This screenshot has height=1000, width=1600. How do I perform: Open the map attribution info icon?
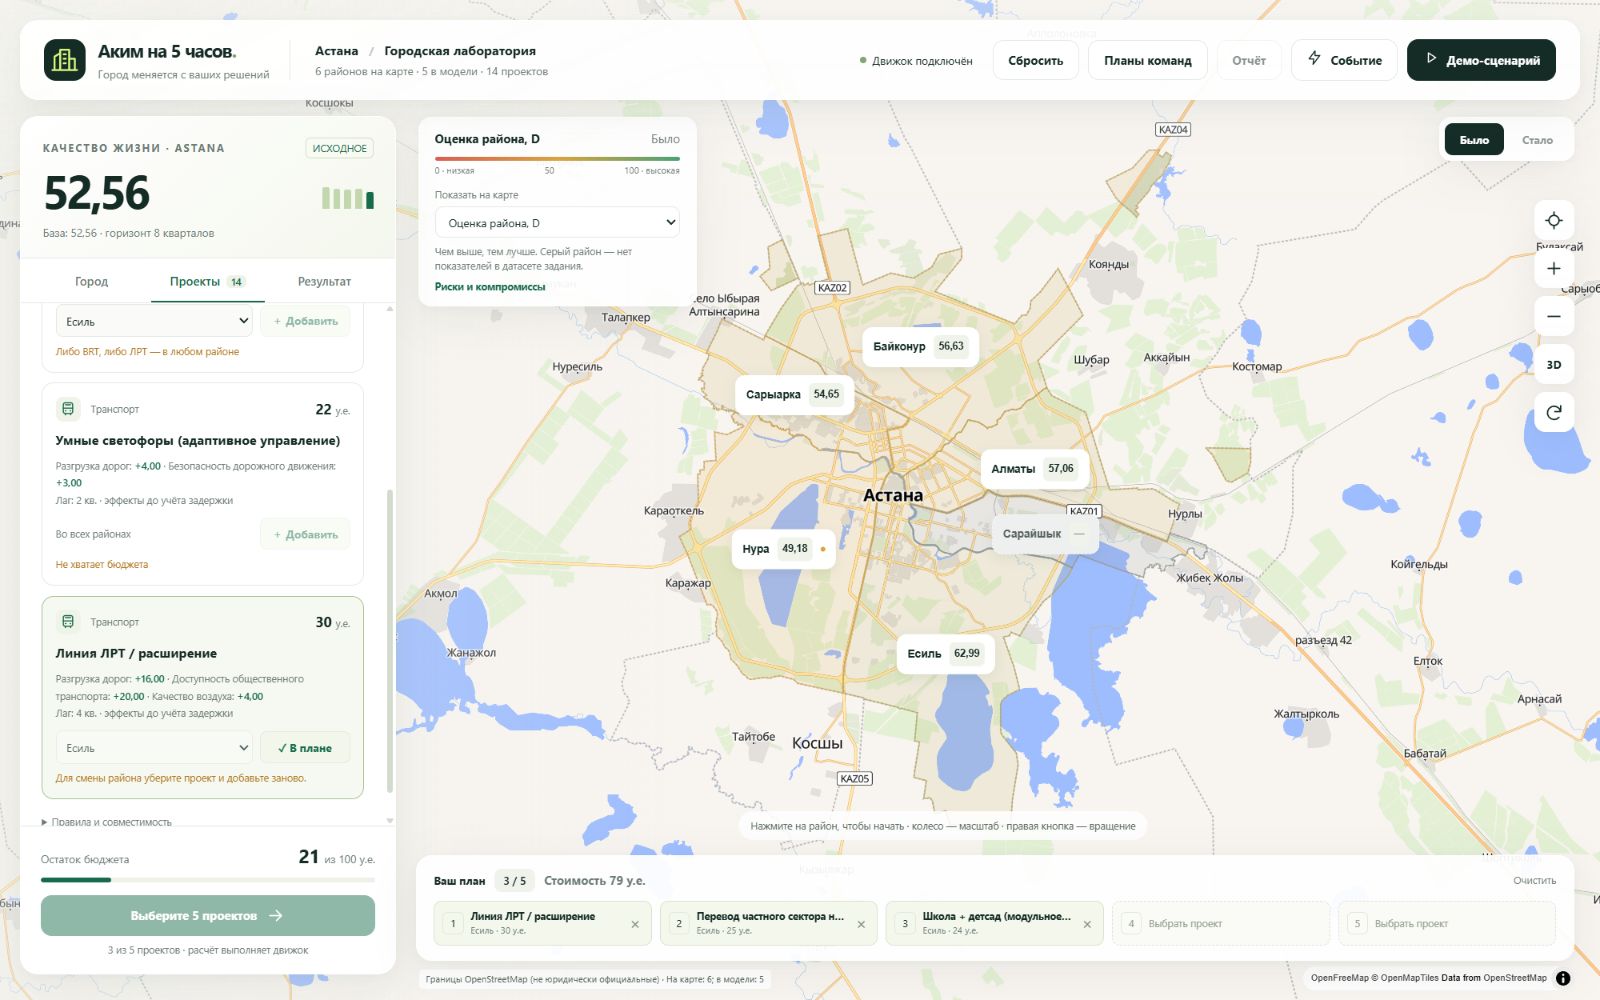point(1563,978)
